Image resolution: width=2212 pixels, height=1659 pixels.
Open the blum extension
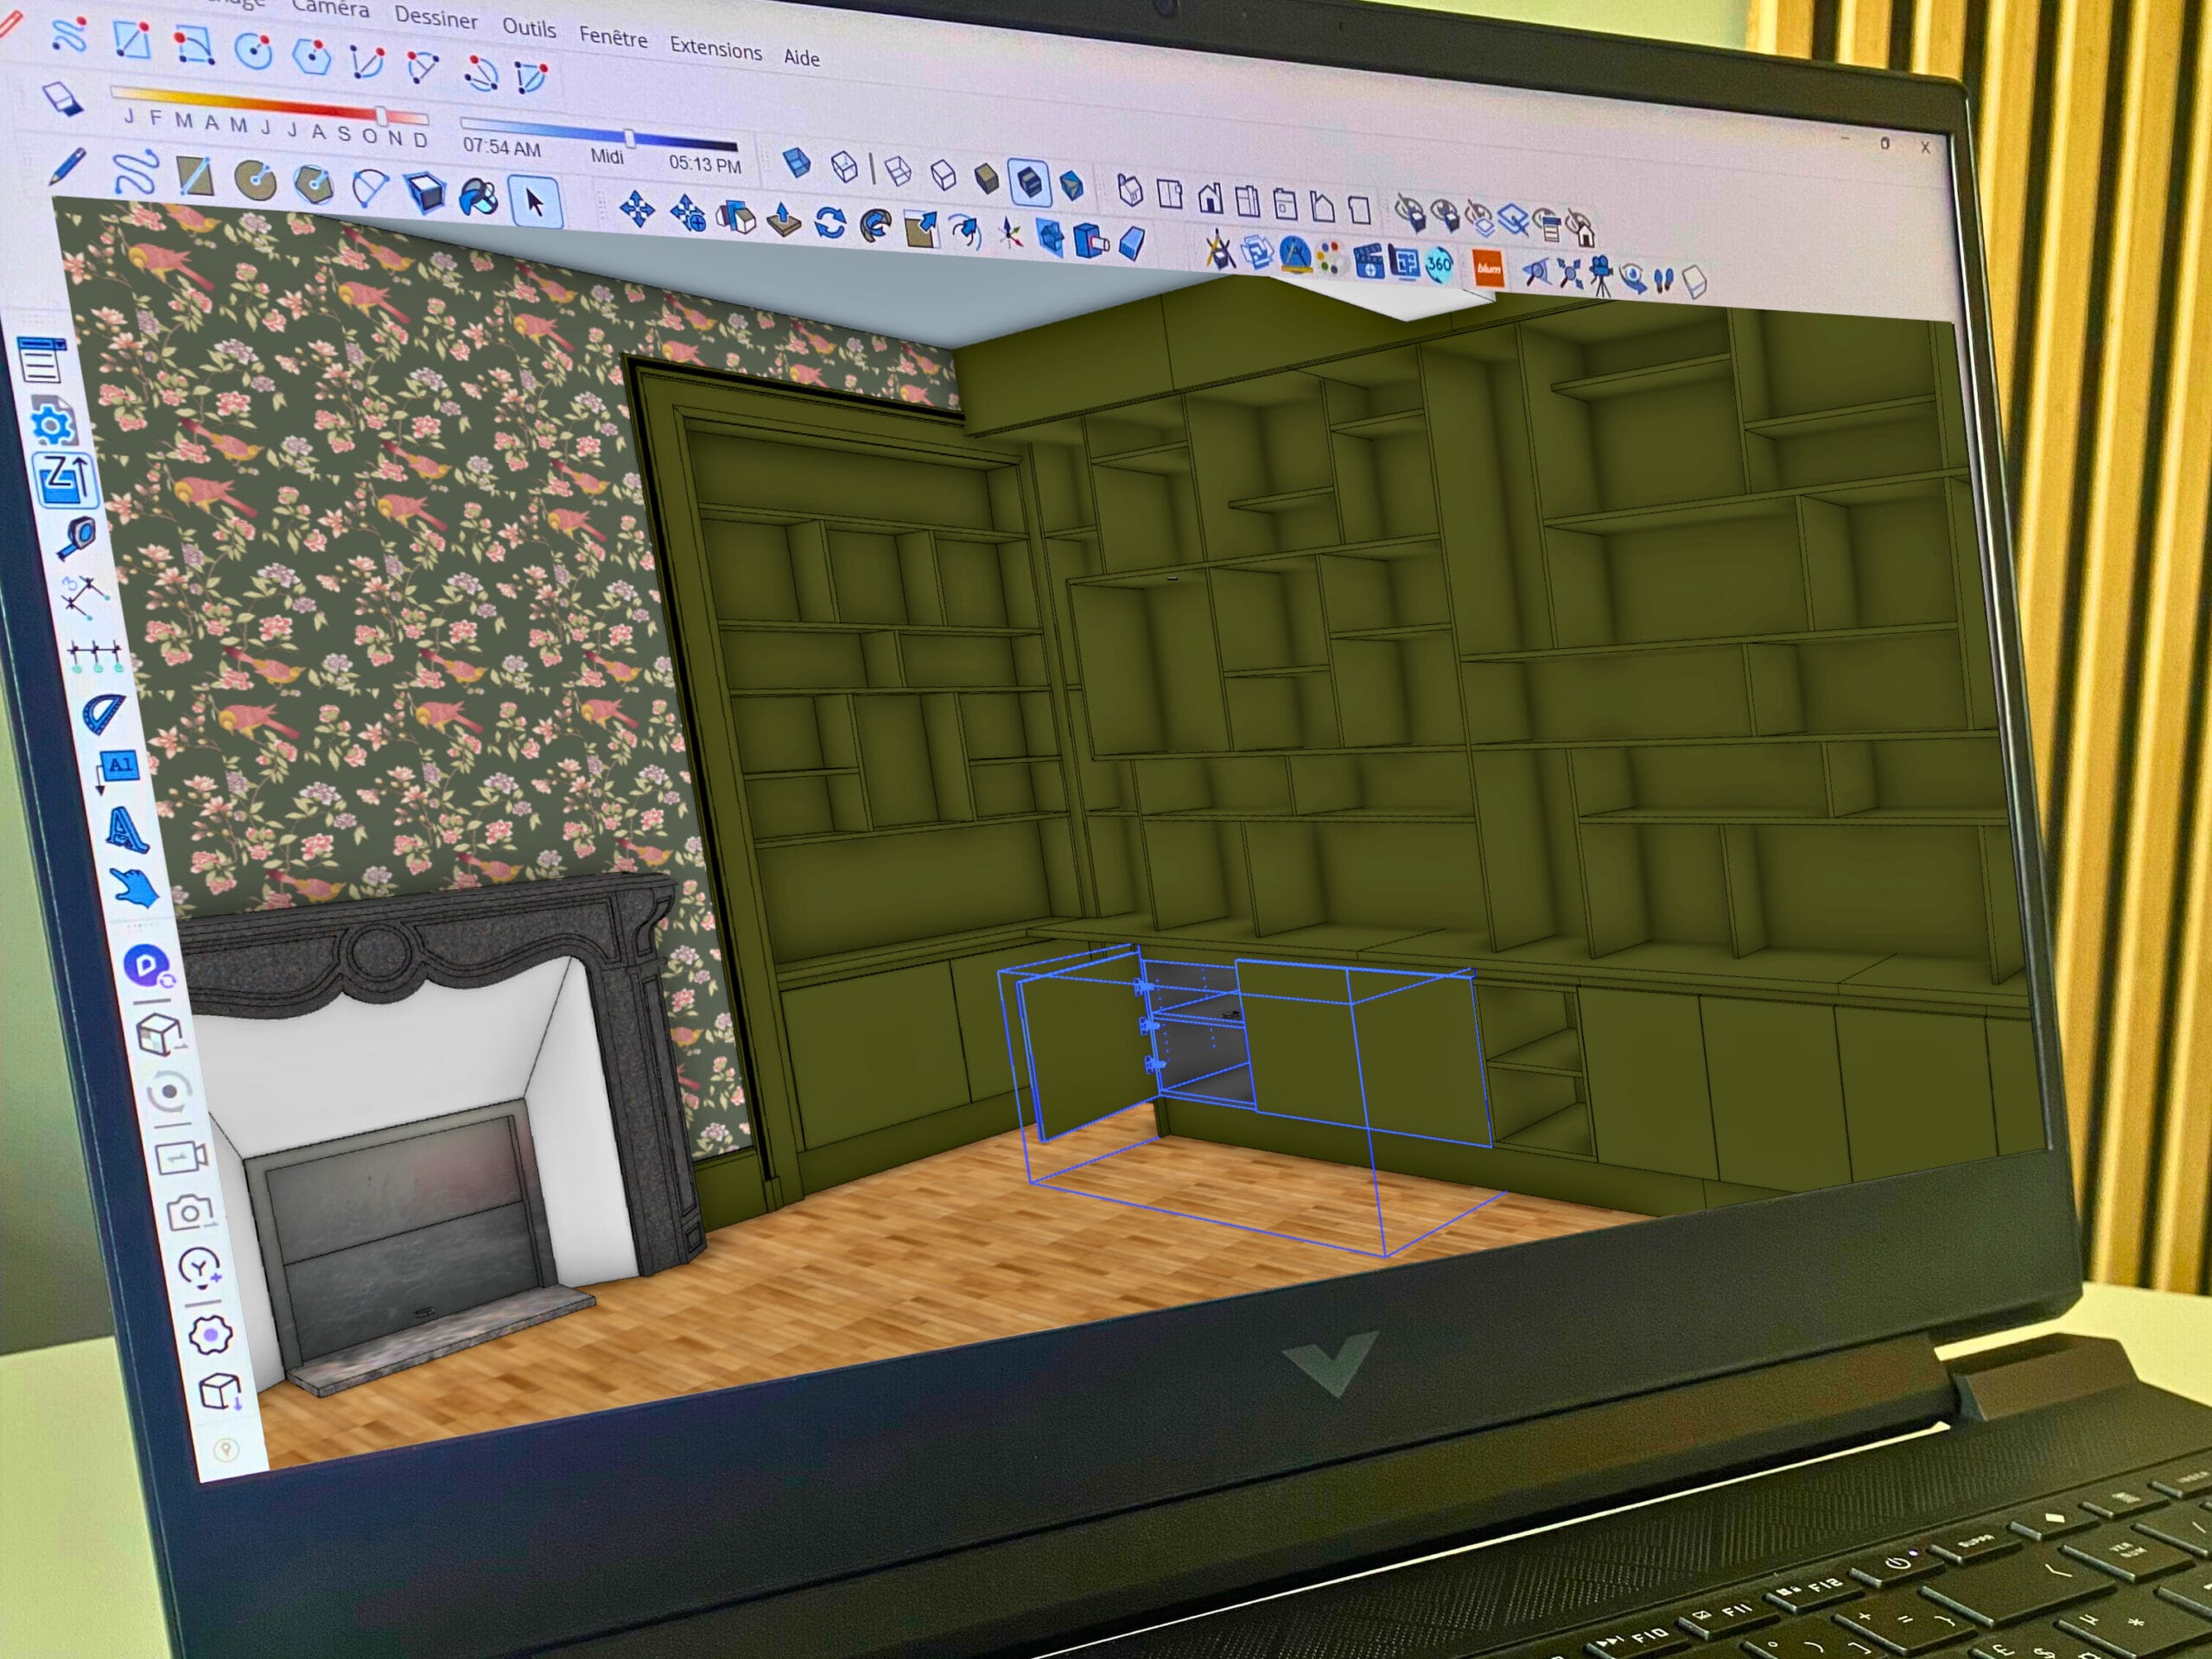(1489, 268)
